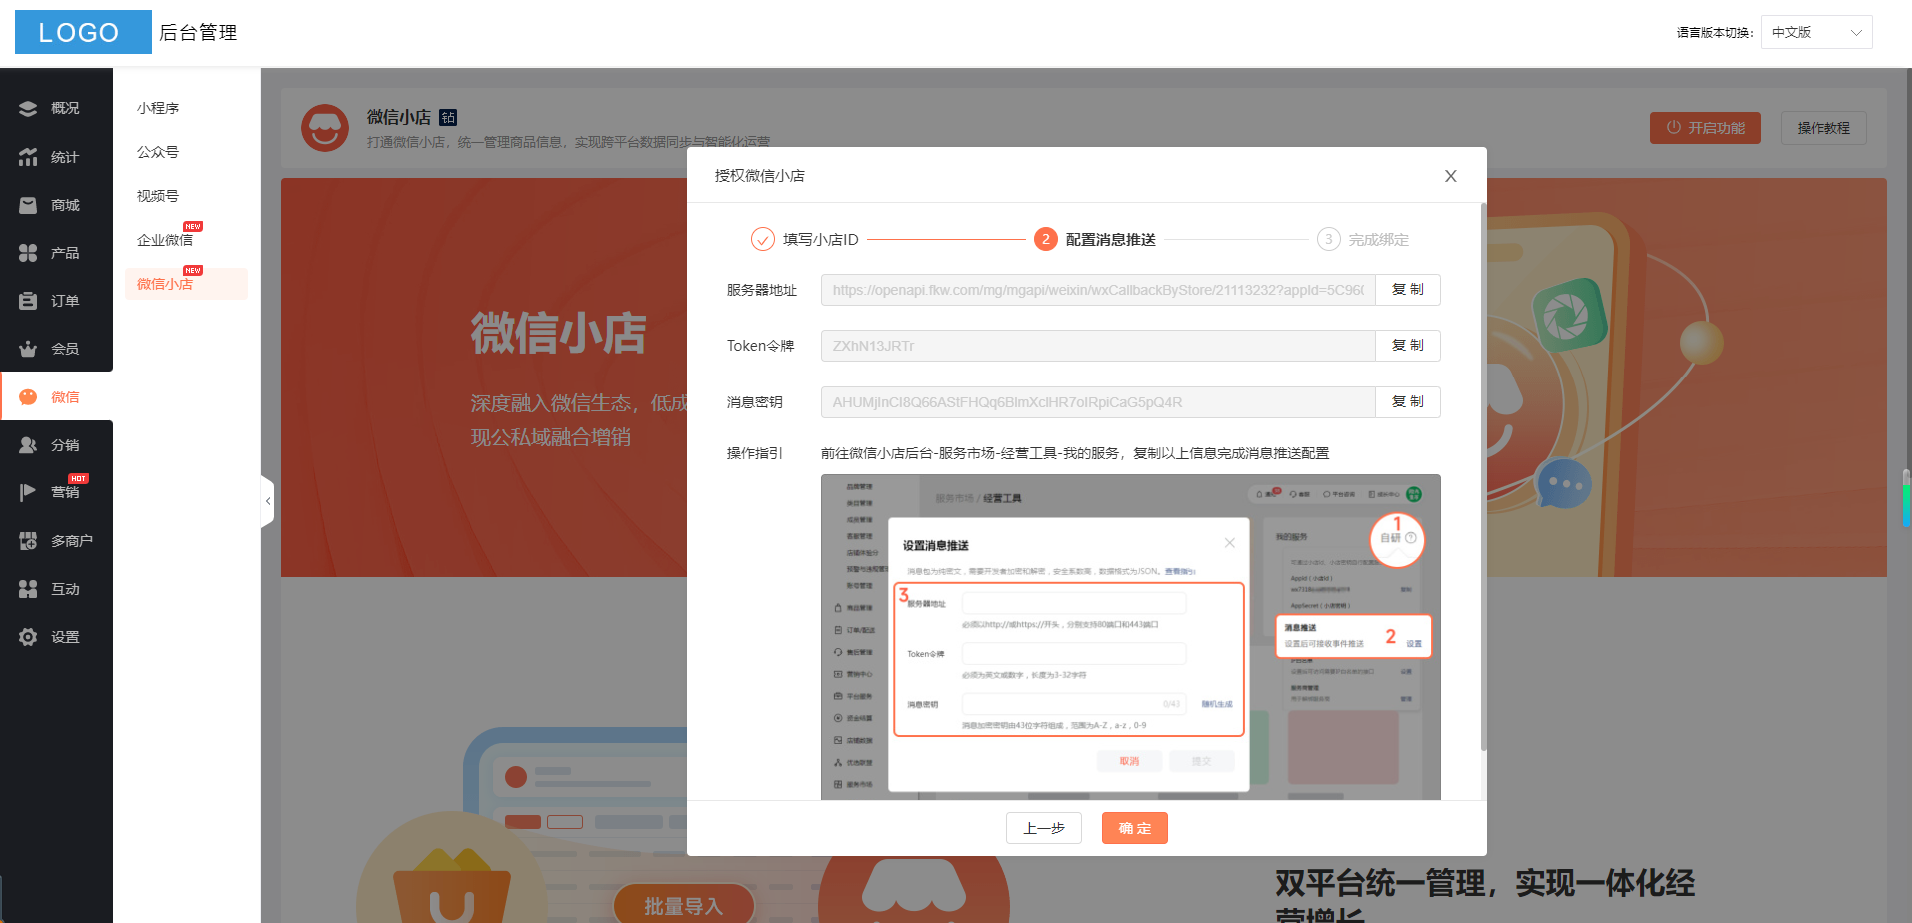Open the 视频号 submenu item
The image size is (1912, 923).
(158, 196)
